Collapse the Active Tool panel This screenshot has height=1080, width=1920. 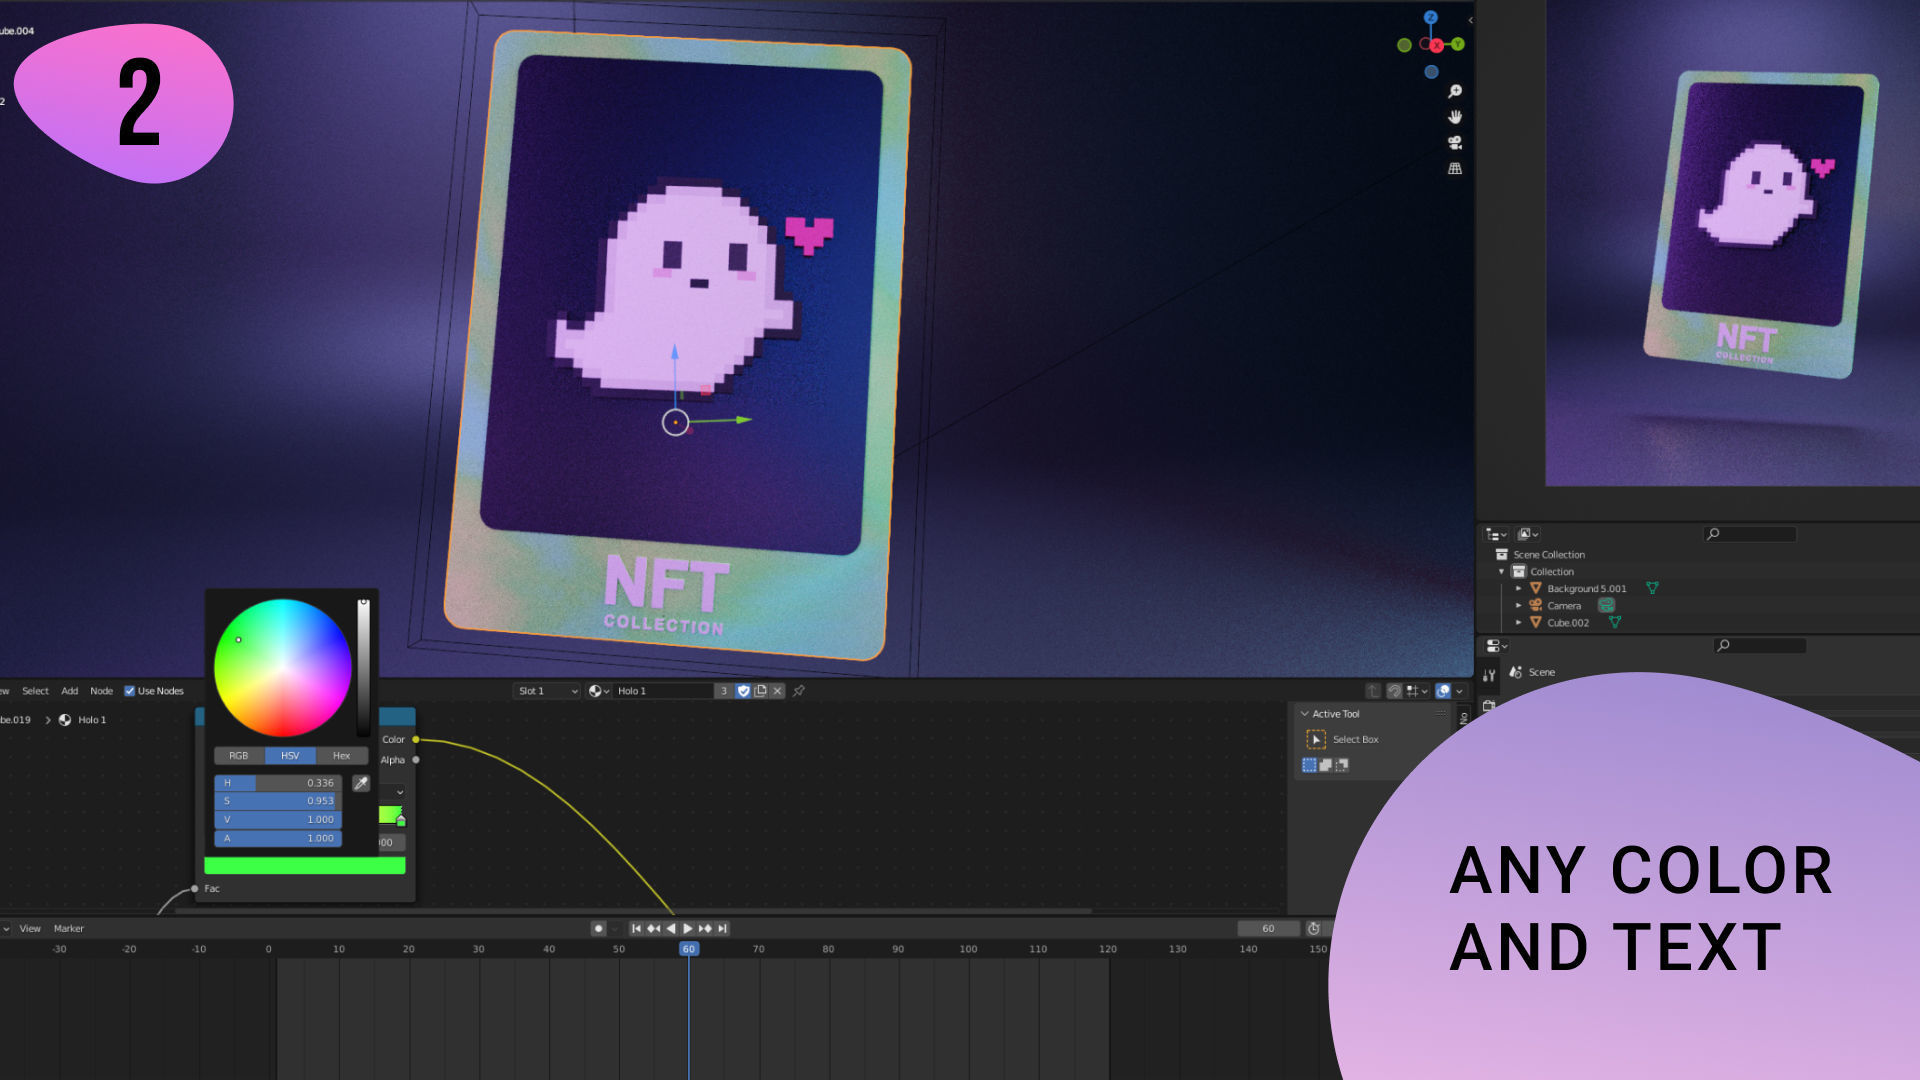click(1304, 714)
